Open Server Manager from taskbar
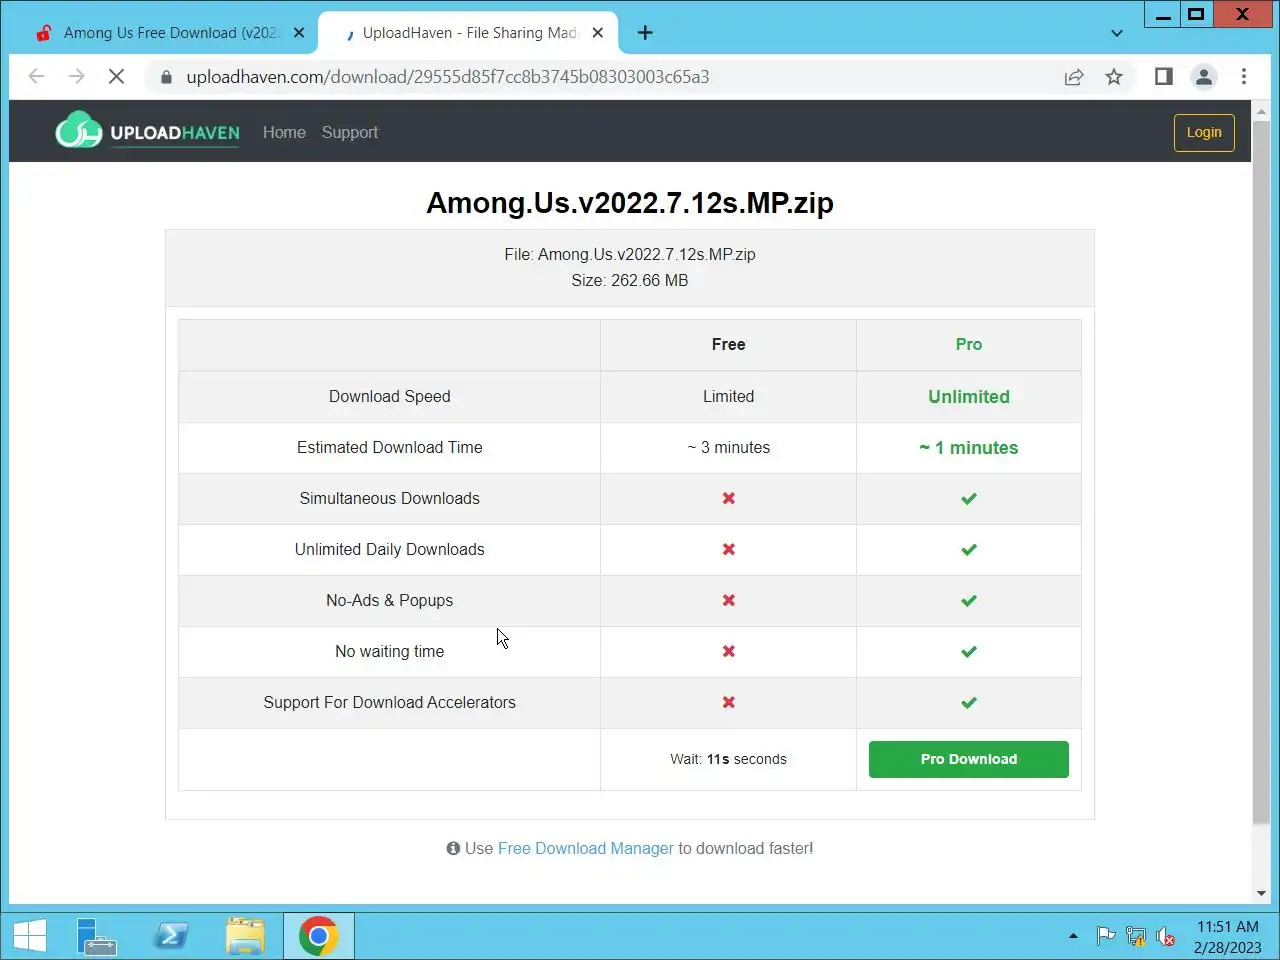The width and height of the screenshot is (1280, 960). 97,936
